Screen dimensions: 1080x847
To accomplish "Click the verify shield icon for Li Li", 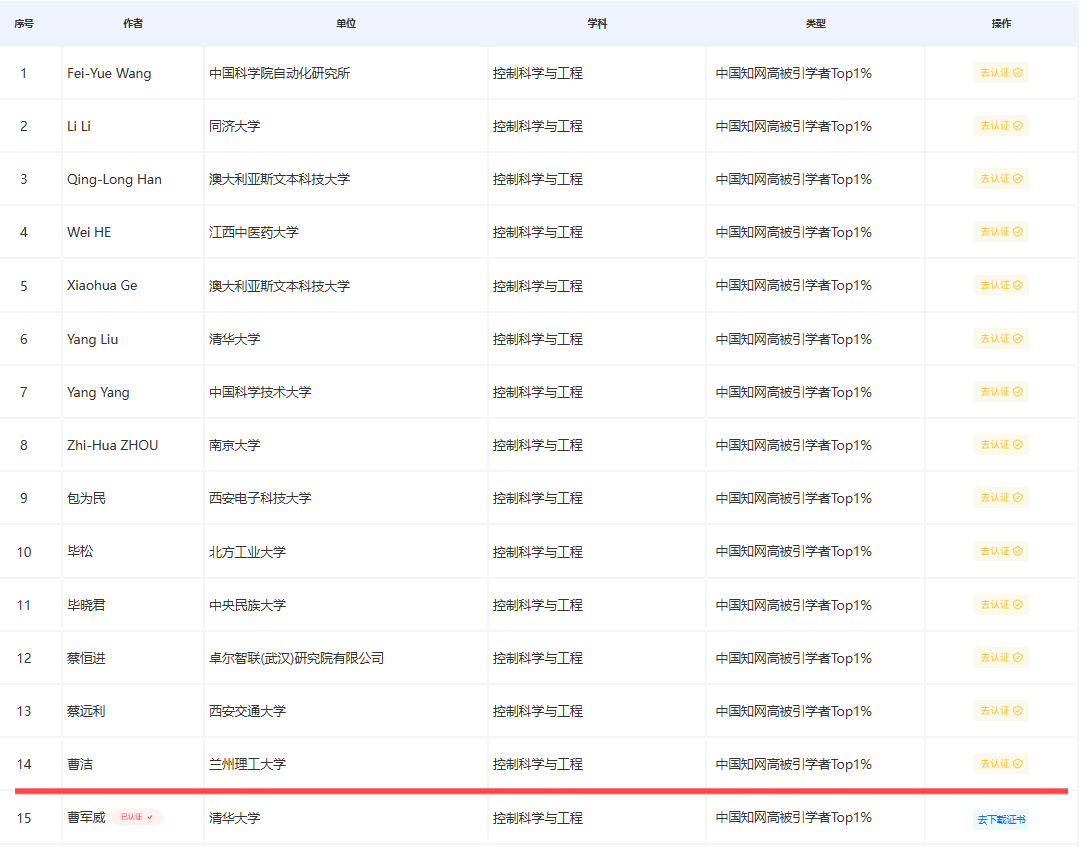I will [x=1018, y=126].
